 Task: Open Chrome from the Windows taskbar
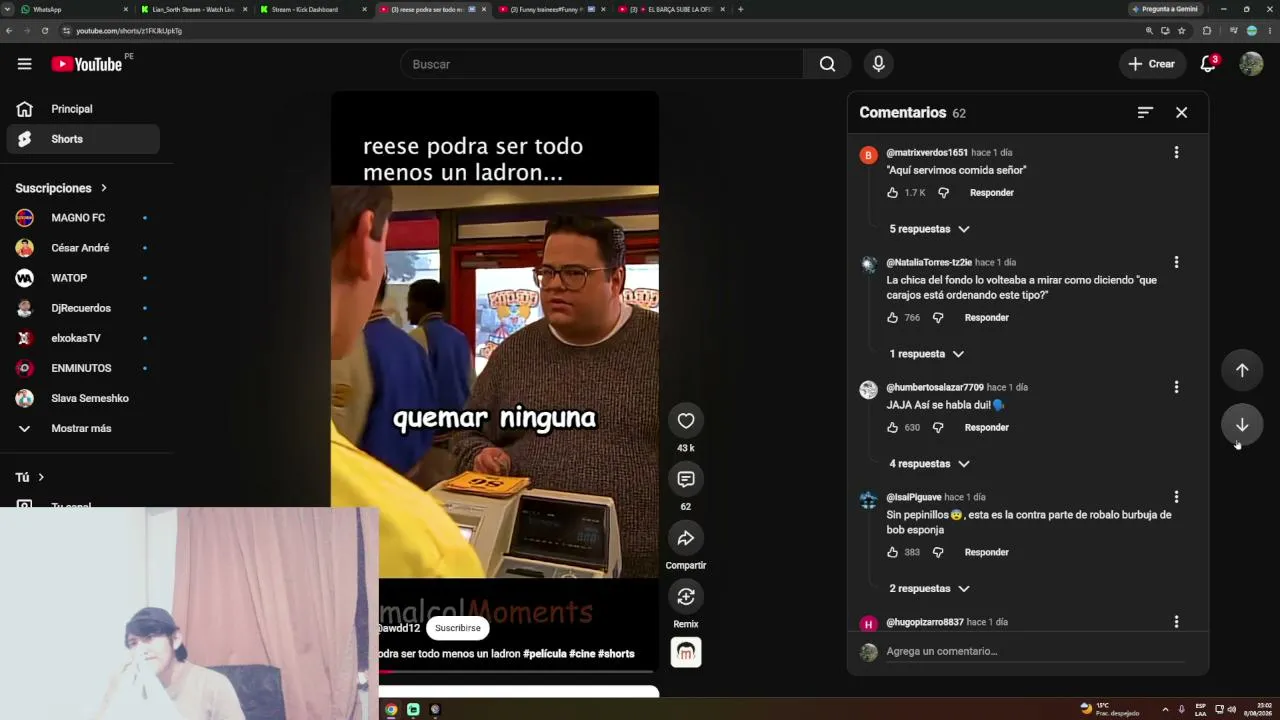[391, 710]
